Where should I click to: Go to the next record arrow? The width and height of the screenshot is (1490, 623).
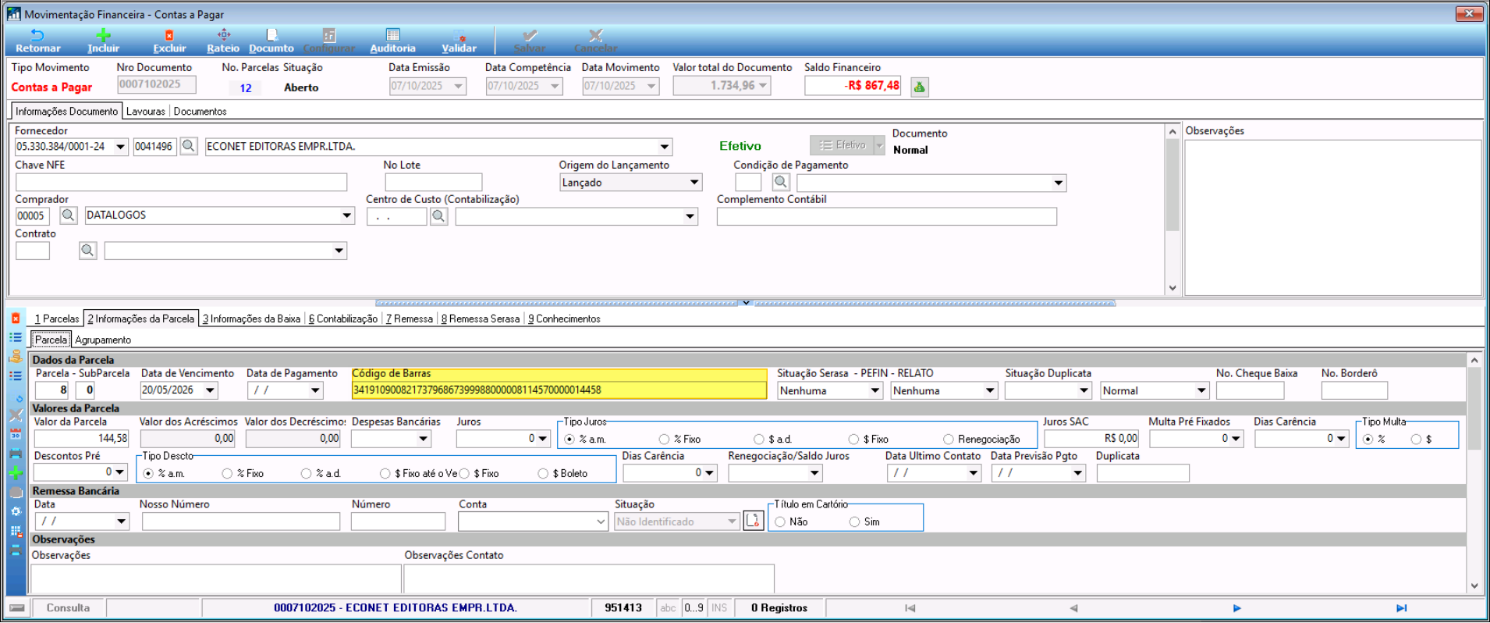(x=1237, y=608)
